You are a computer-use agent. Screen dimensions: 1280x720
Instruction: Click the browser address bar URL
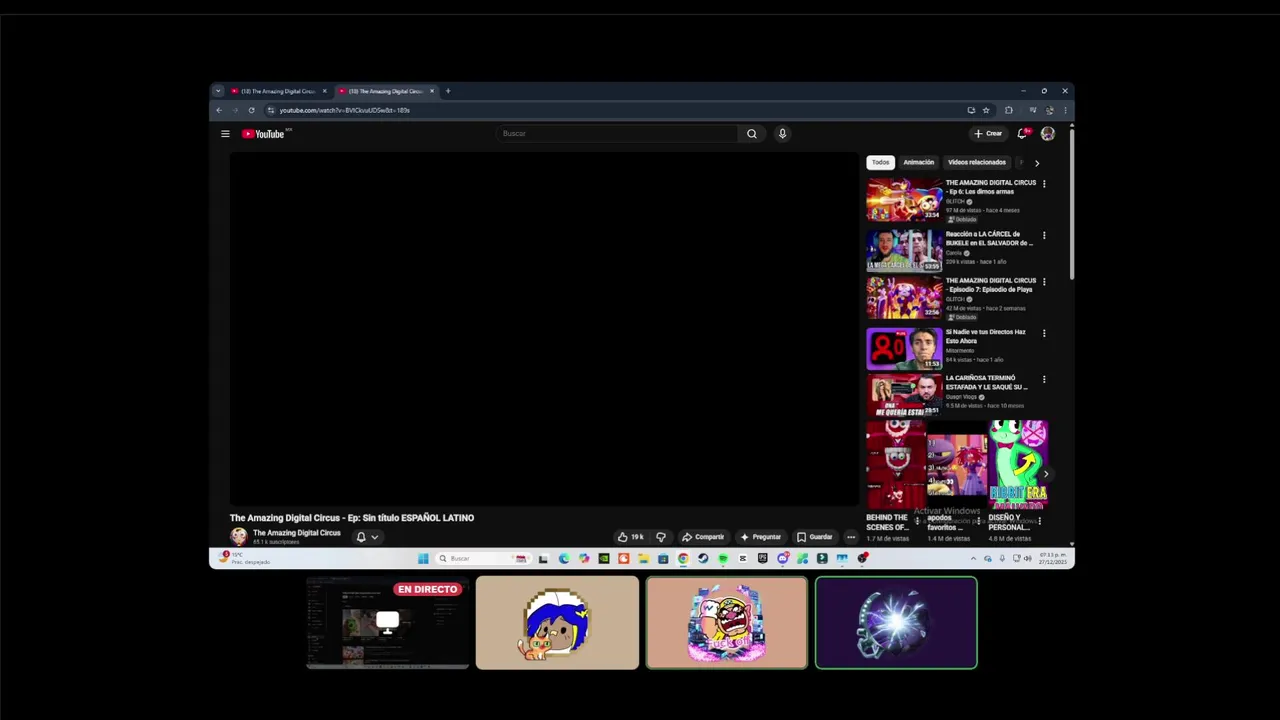point(345,110)
